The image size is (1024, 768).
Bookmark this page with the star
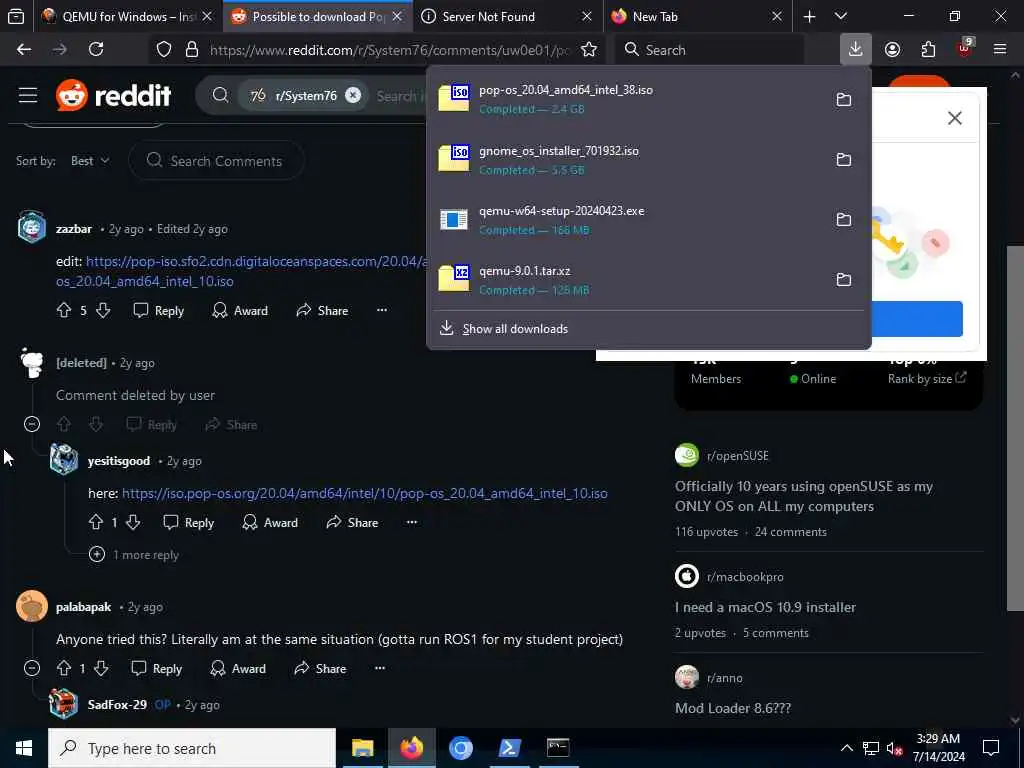(589, 50)
